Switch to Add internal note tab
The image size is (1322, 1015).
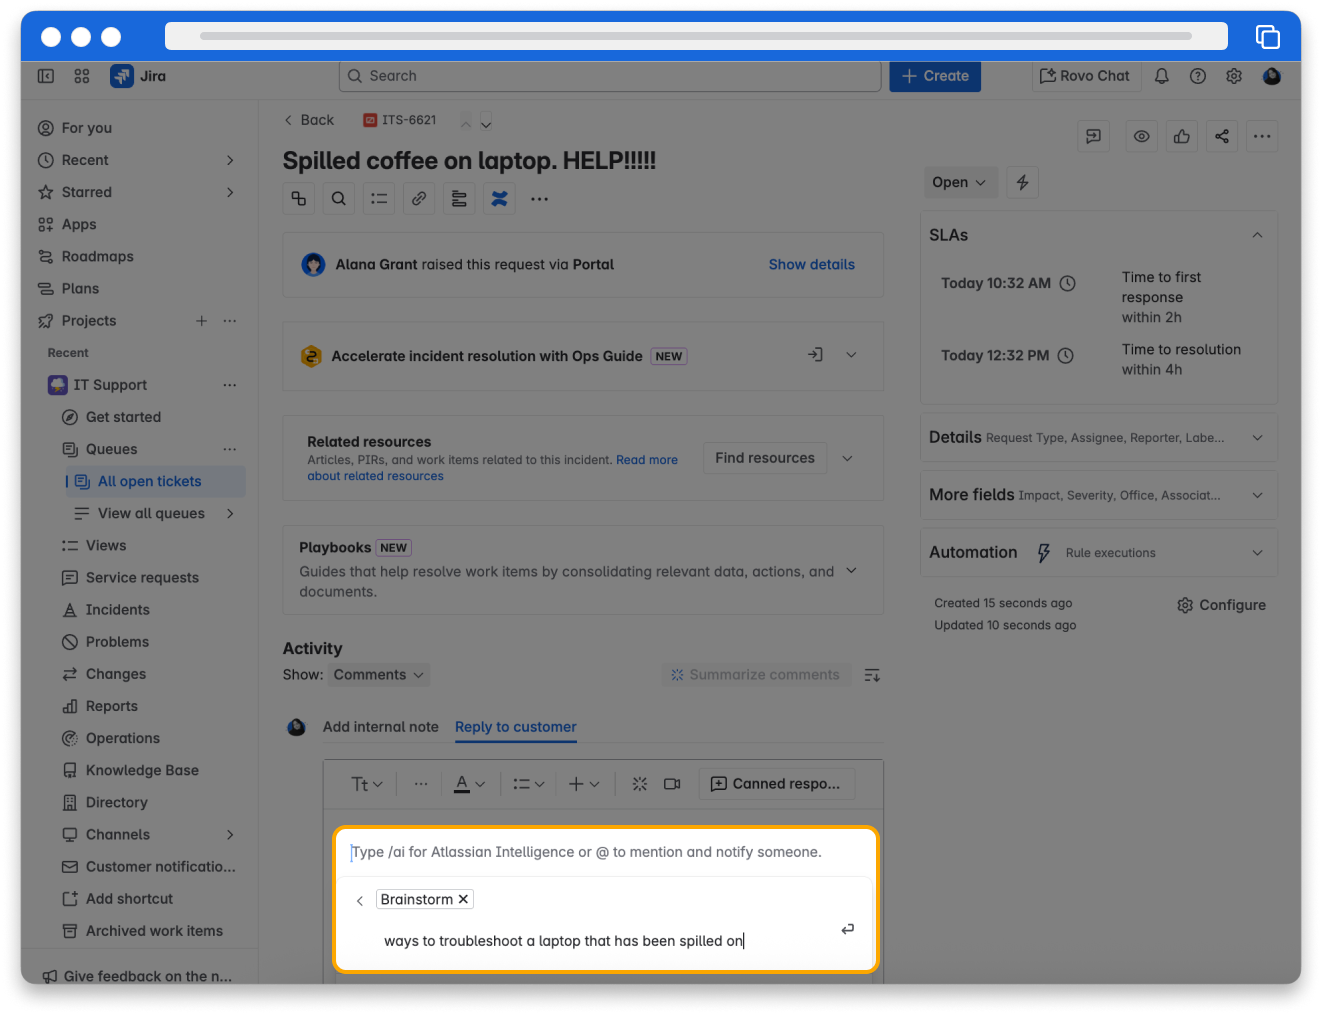tap(381, 727)
